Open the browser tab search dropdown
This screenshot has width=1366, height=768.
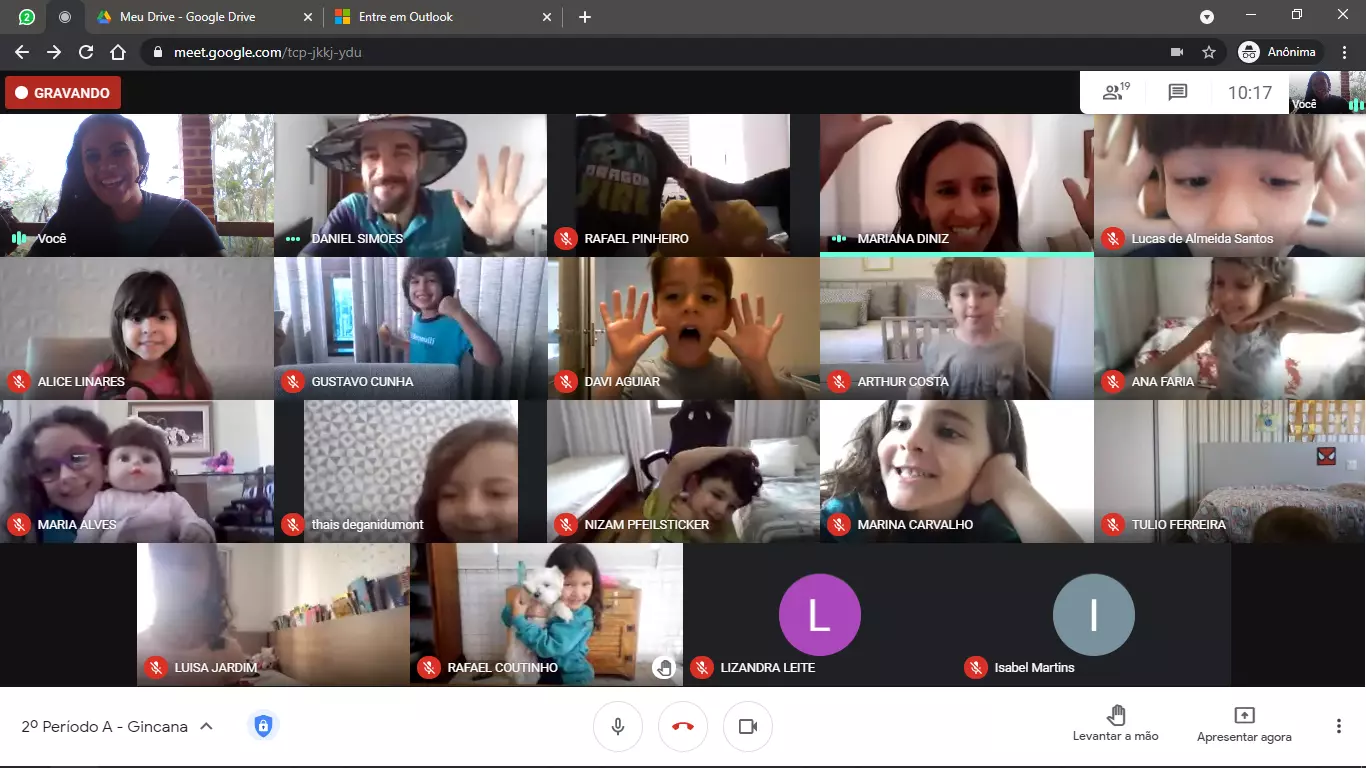(x=1207, y=17)
